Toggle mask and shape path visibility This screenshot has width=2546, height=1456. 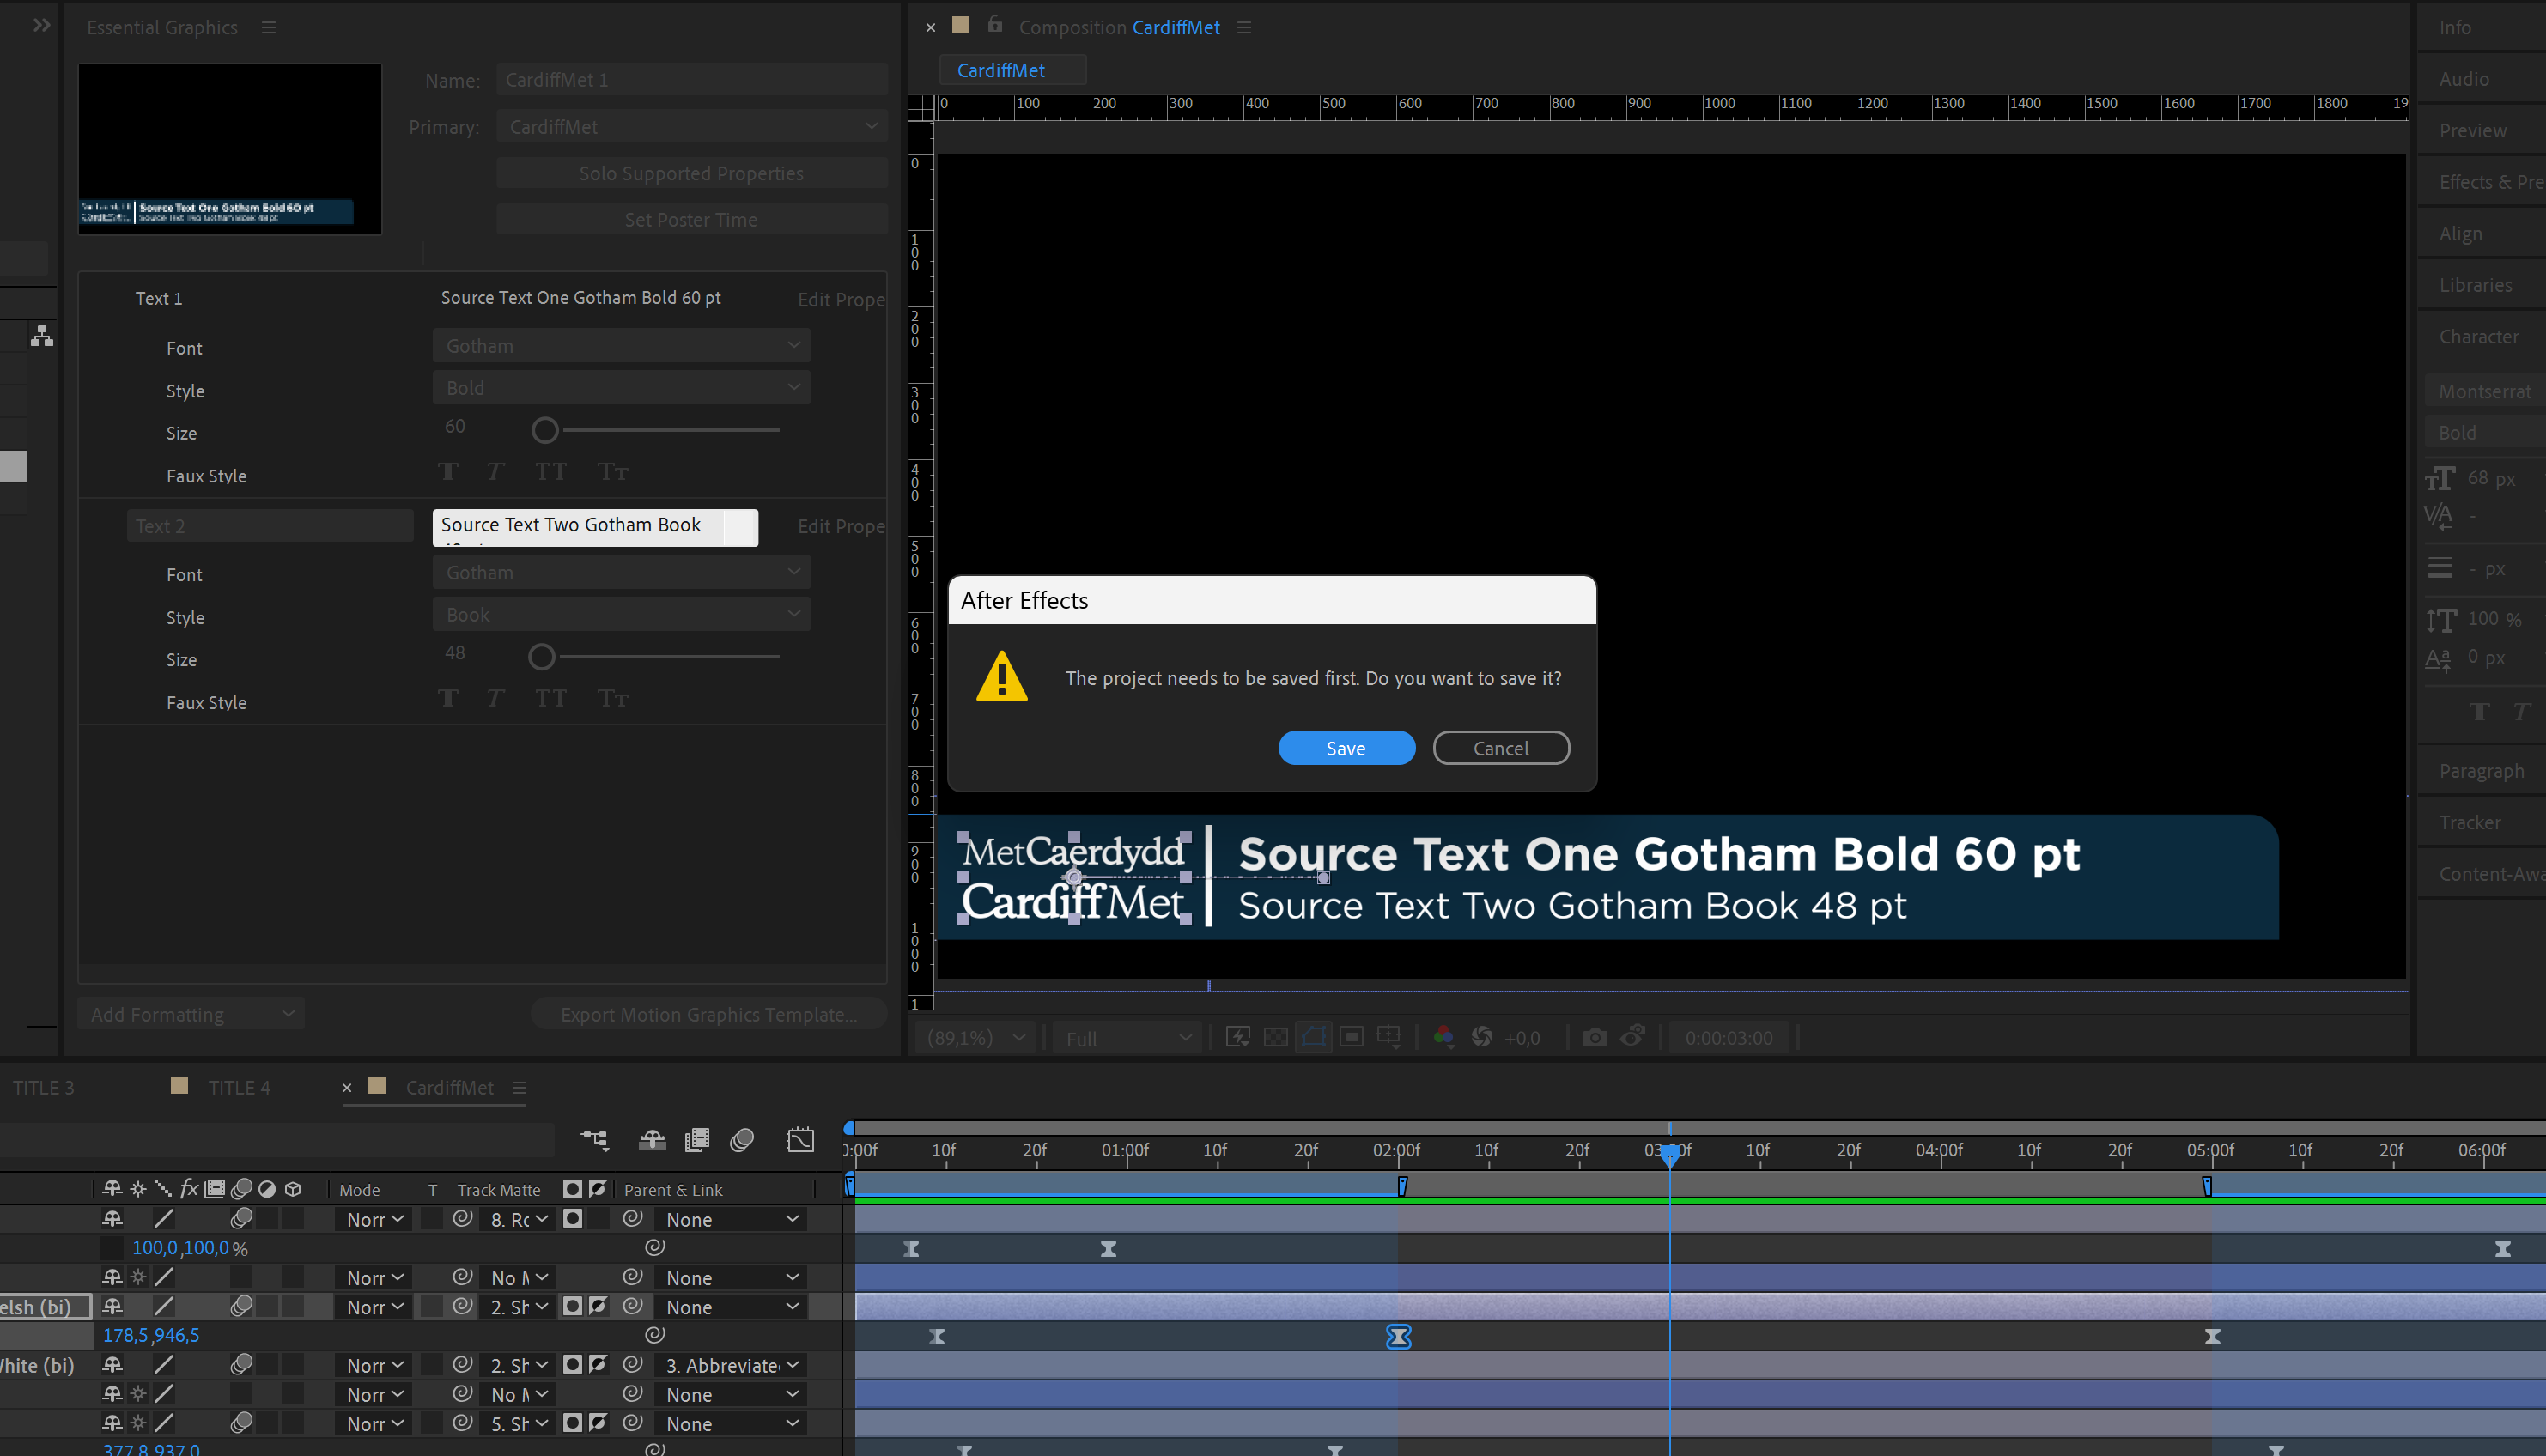point(1314,1037)
